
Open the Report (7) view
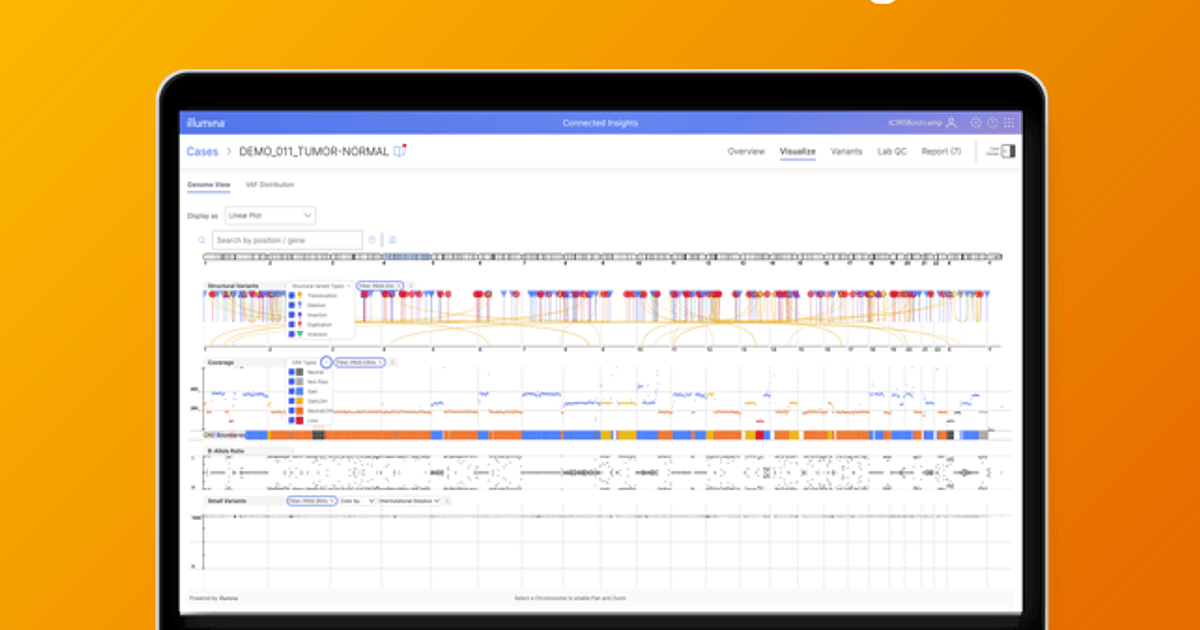coord(940,151)
